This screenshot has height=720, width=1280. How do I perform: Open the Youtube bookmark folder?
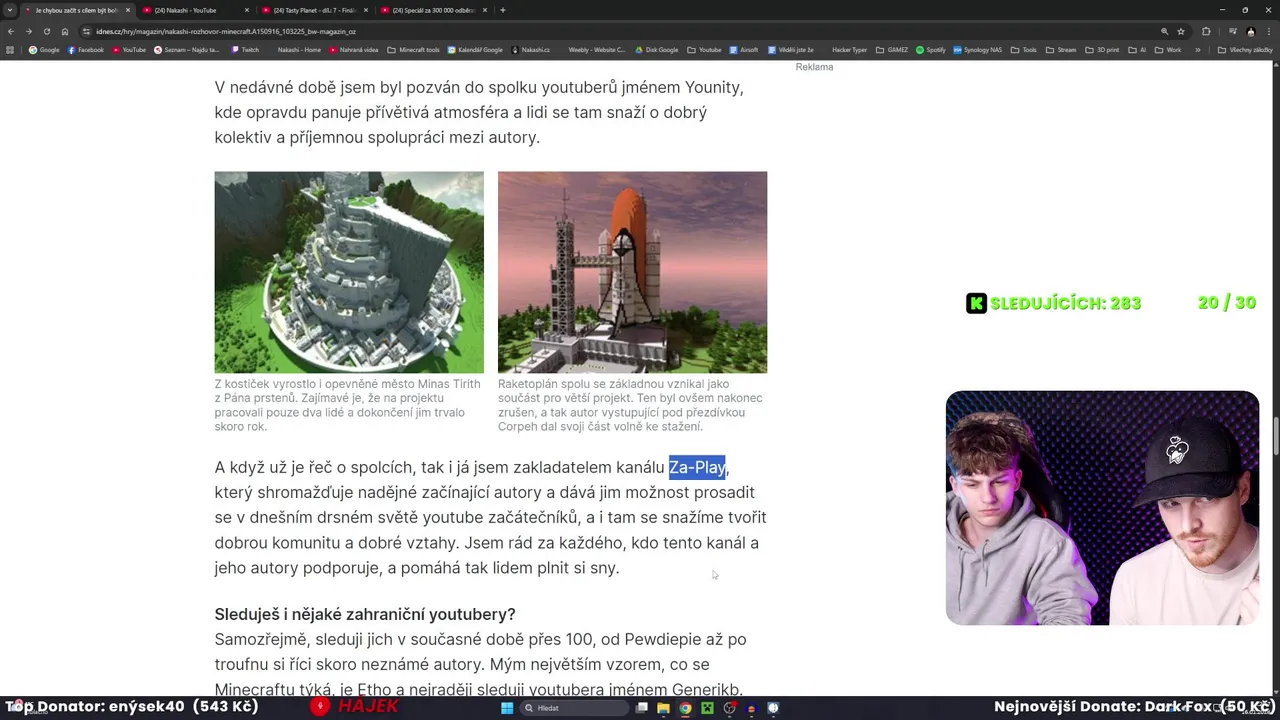point(704,50)
